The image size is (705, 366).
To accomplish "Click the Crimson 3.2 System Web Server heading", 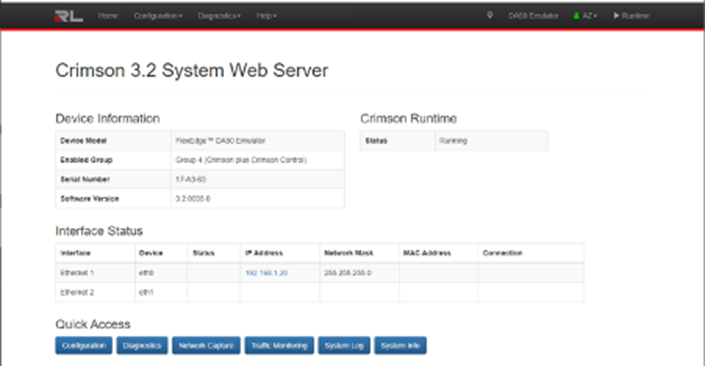I will (x=192, y=71).
